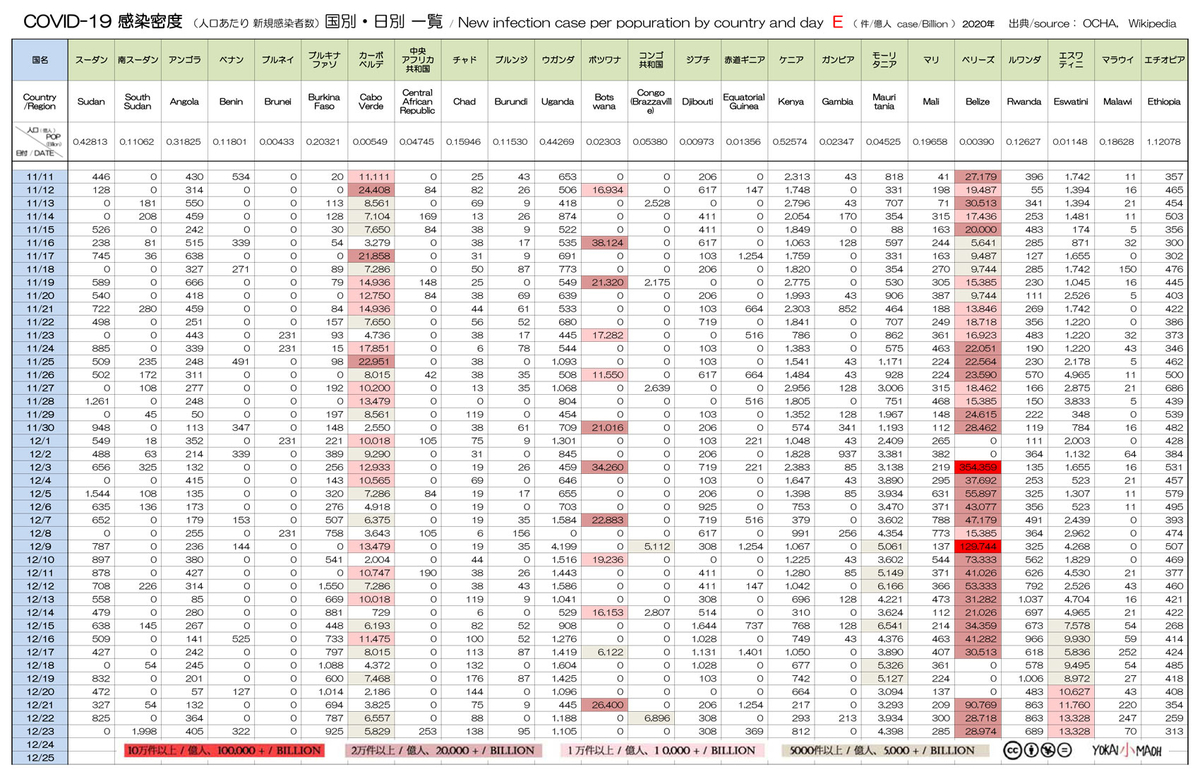Select the Burundi column header
The height and width of the screenshot is (772, 1200).
coord(510,102)
